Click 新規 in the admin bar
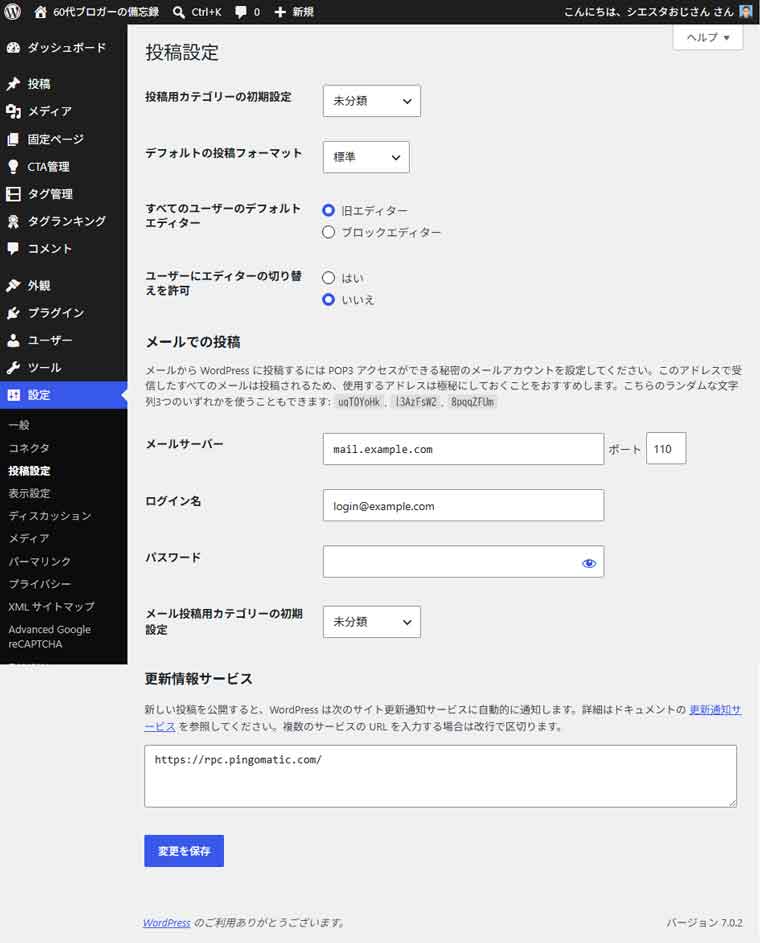This screenshot has width=760, height=943. tap(304, 12)
